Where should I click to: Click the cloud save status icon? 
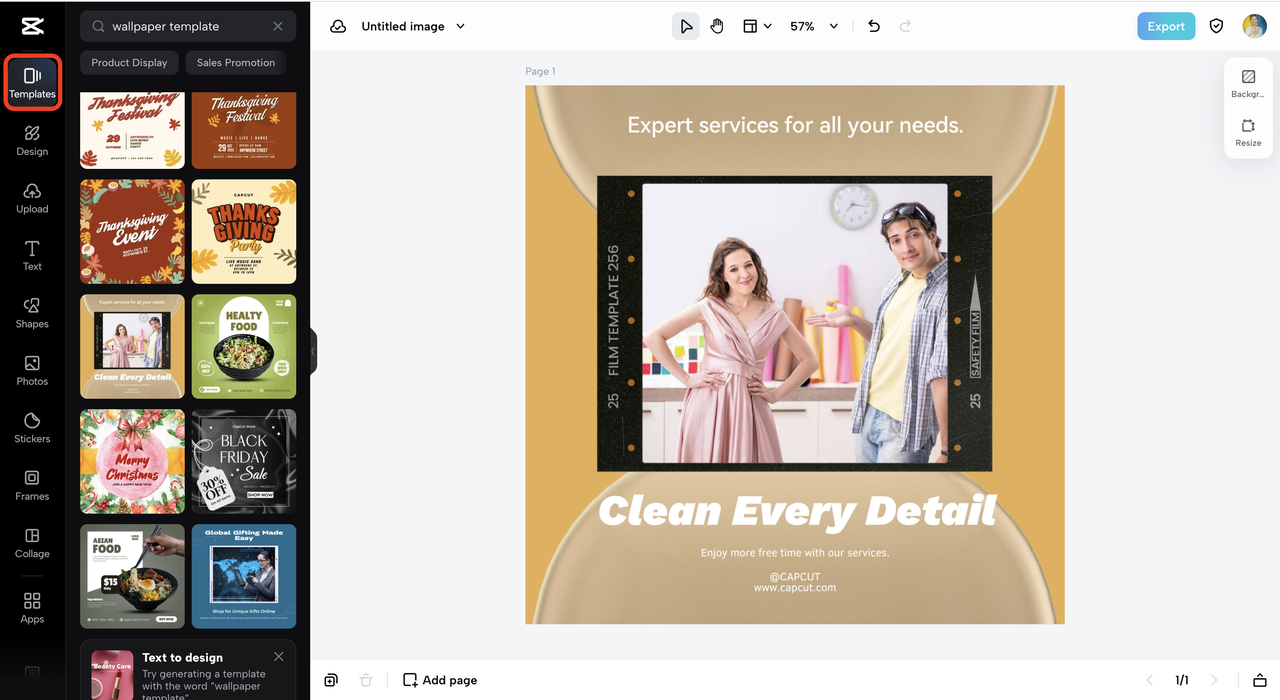(x=338, y=26)
